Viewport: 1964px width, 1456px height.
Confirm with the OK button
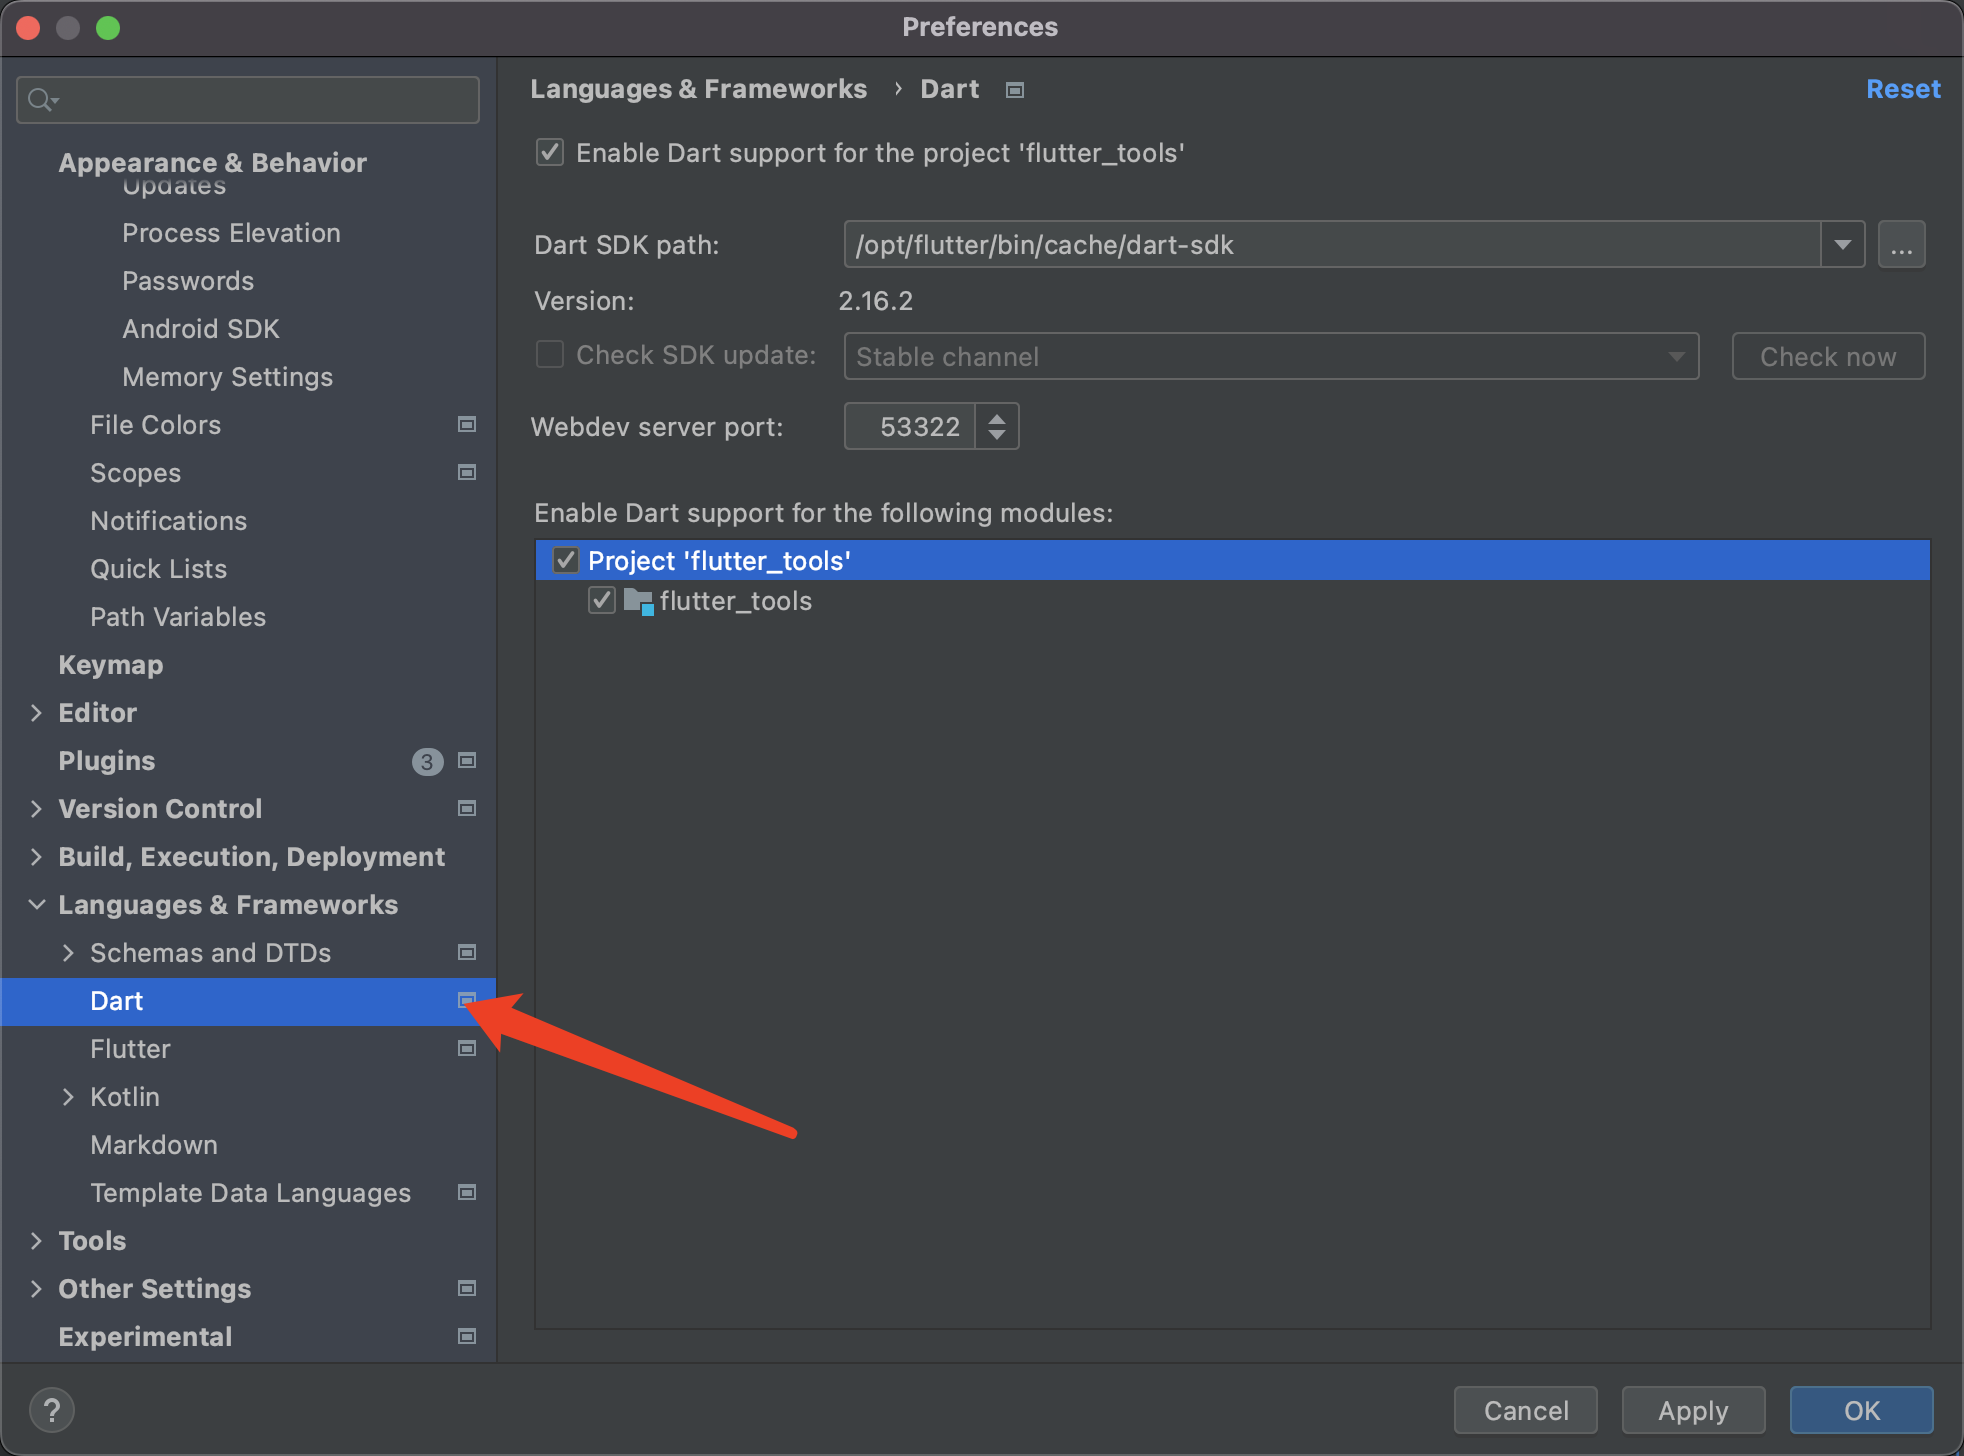pos(1862,1410)
